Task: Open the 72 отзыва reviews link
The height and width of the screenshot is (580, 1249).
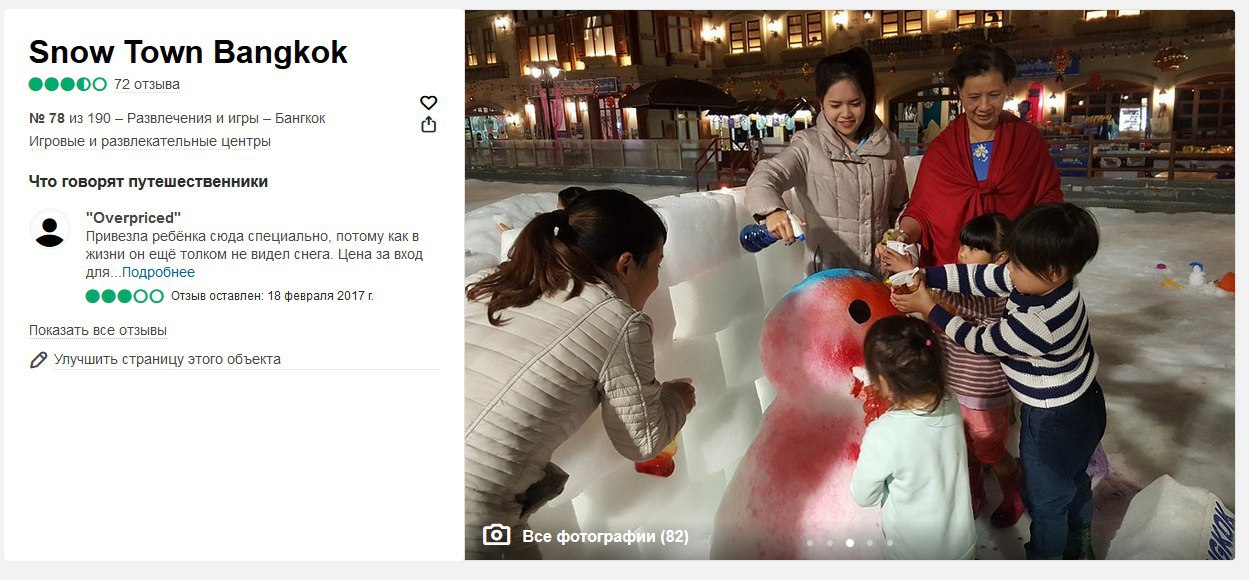Action: click(x=147, y=84)
